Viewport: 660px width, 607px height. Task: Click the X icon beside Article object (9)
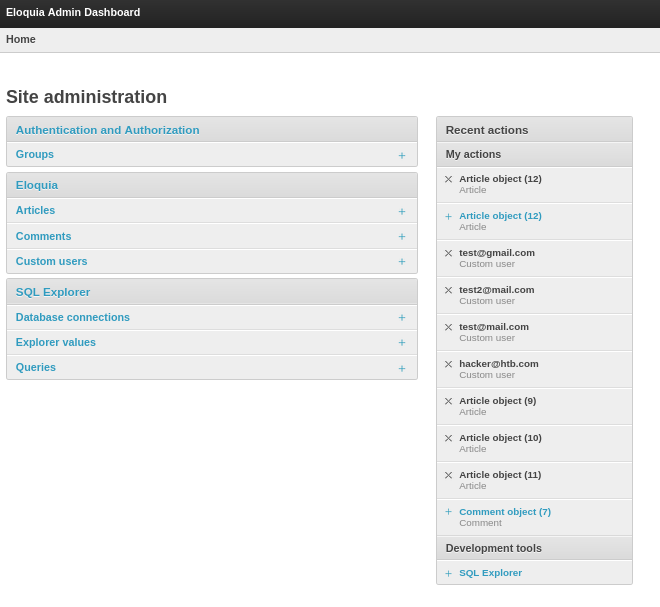(x=448, y=401)
